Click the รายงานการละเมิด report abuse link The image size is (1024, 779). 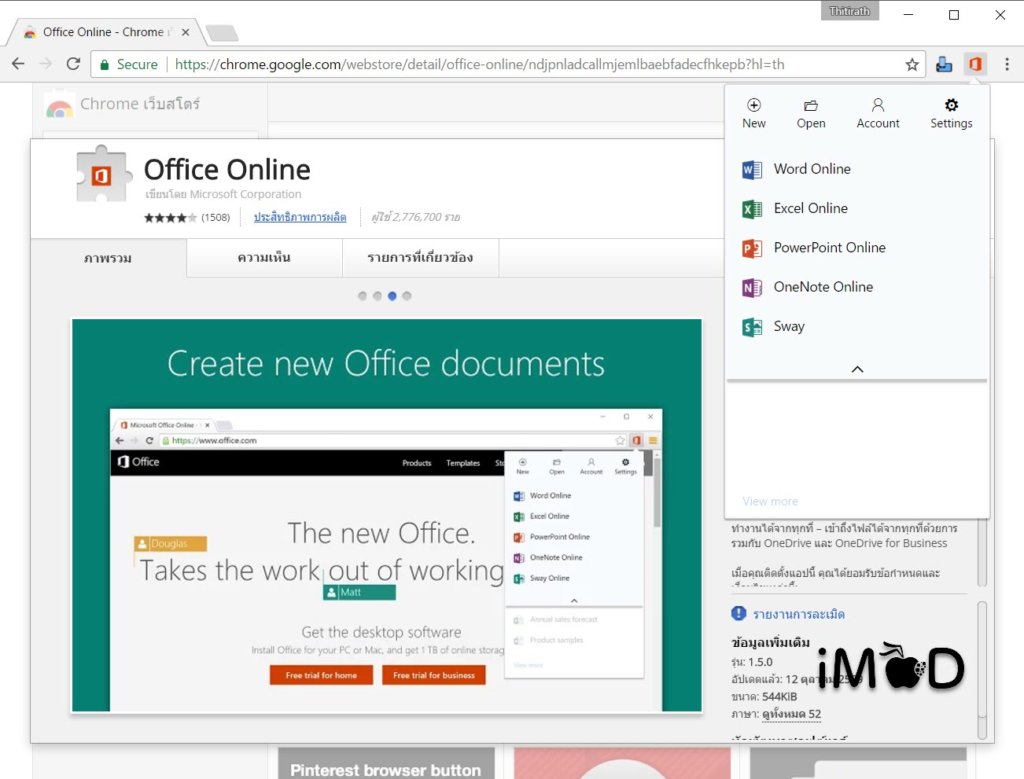(798, 613)
